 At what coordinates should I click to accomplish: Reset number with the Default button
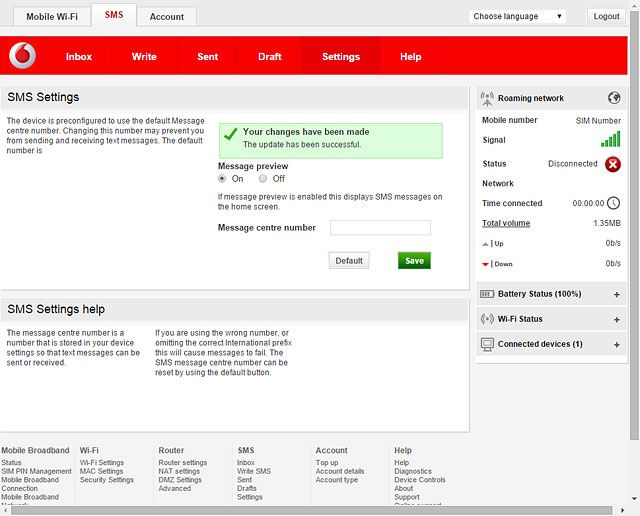pos(348,260)
